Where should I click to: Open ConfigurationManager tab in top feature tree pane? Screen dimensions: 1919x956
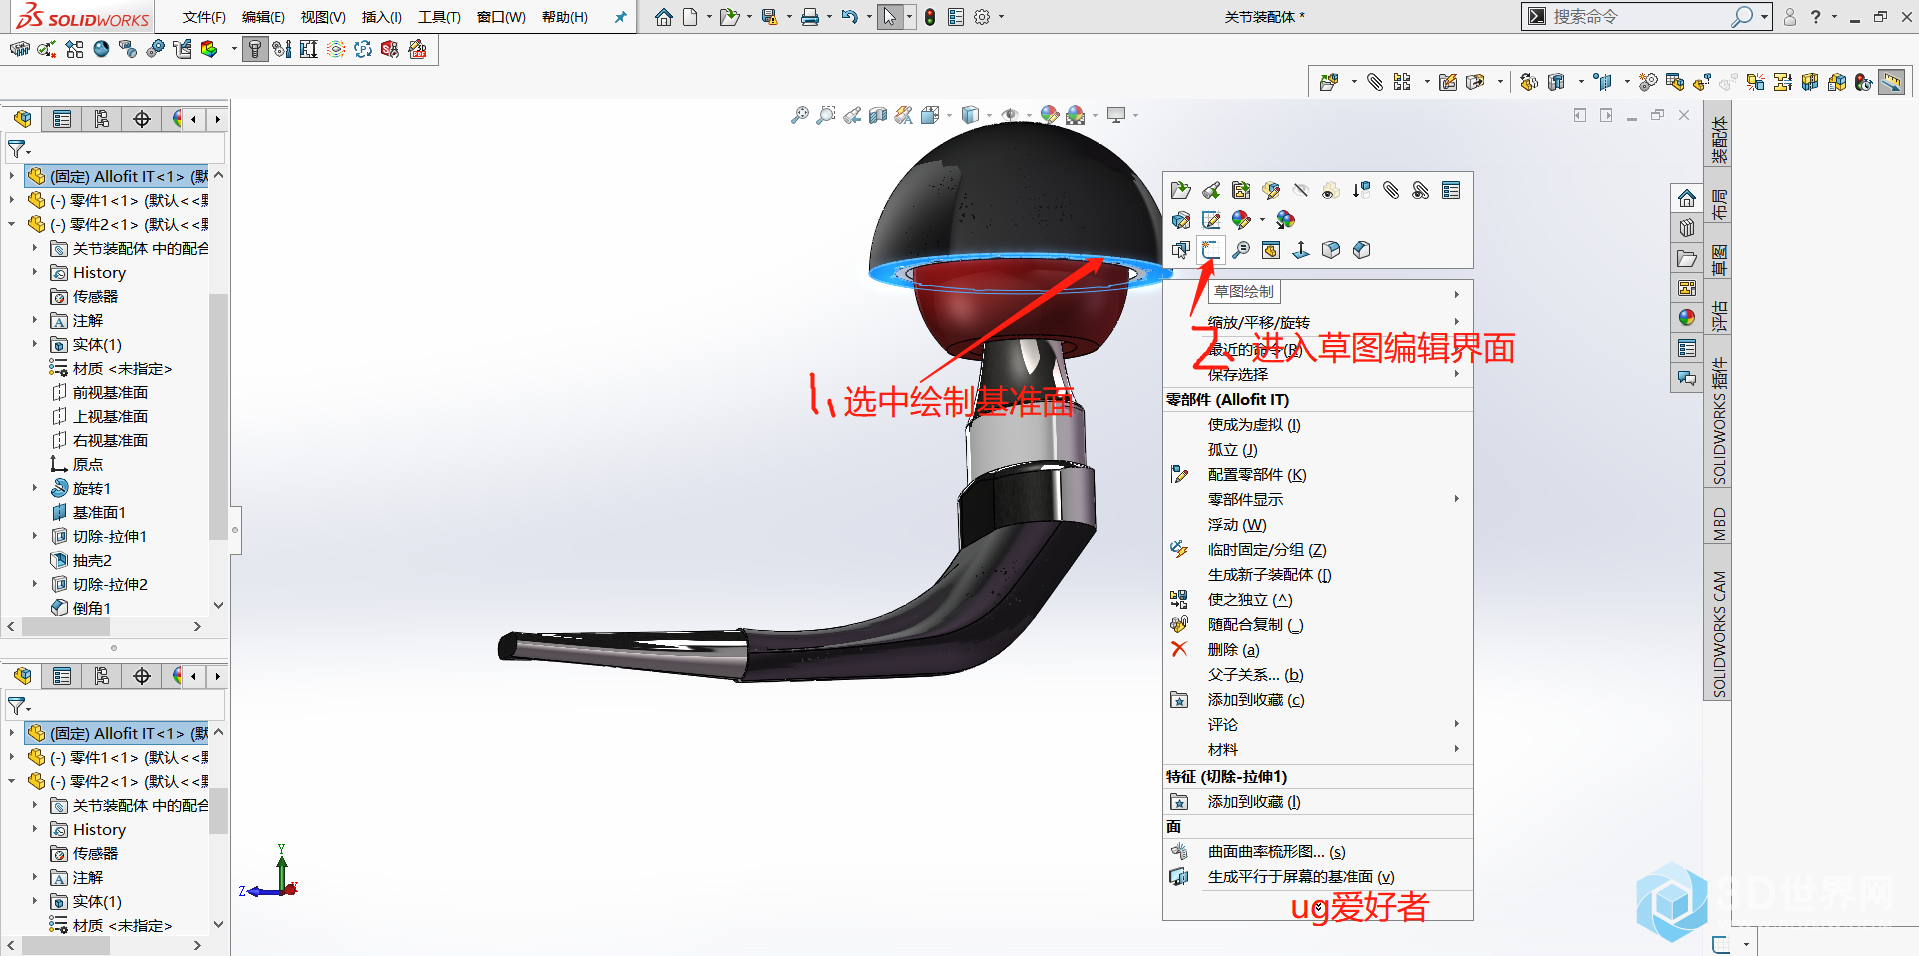[x=102, y=119]
